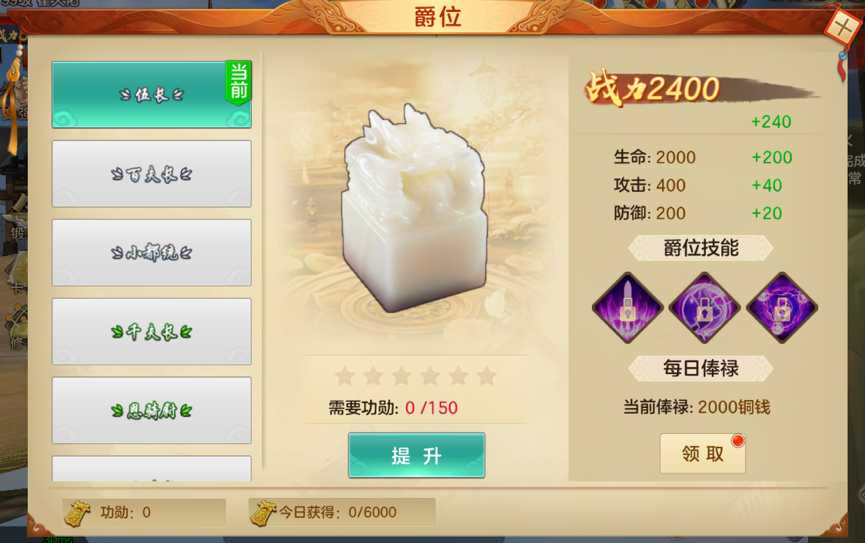Image resolution: width=865 pixels, height=543 pixels.
Task: Select the 千夫长 rank tab
Action: 152,332
